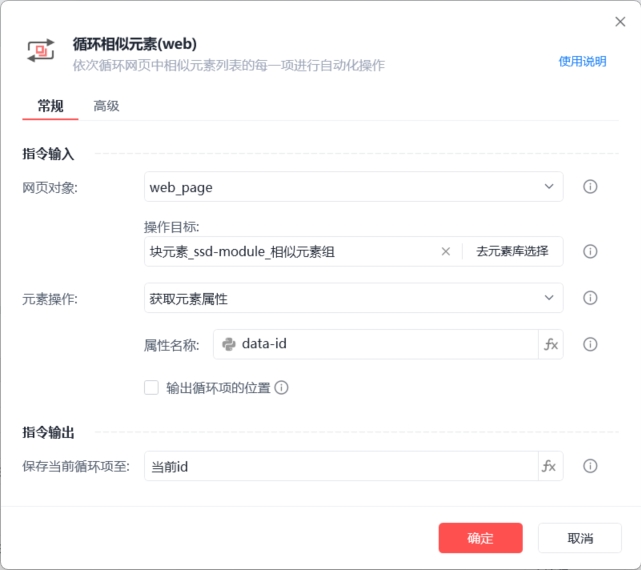Click the info icon next to 输出循环项的位置

tap(281, 387)
